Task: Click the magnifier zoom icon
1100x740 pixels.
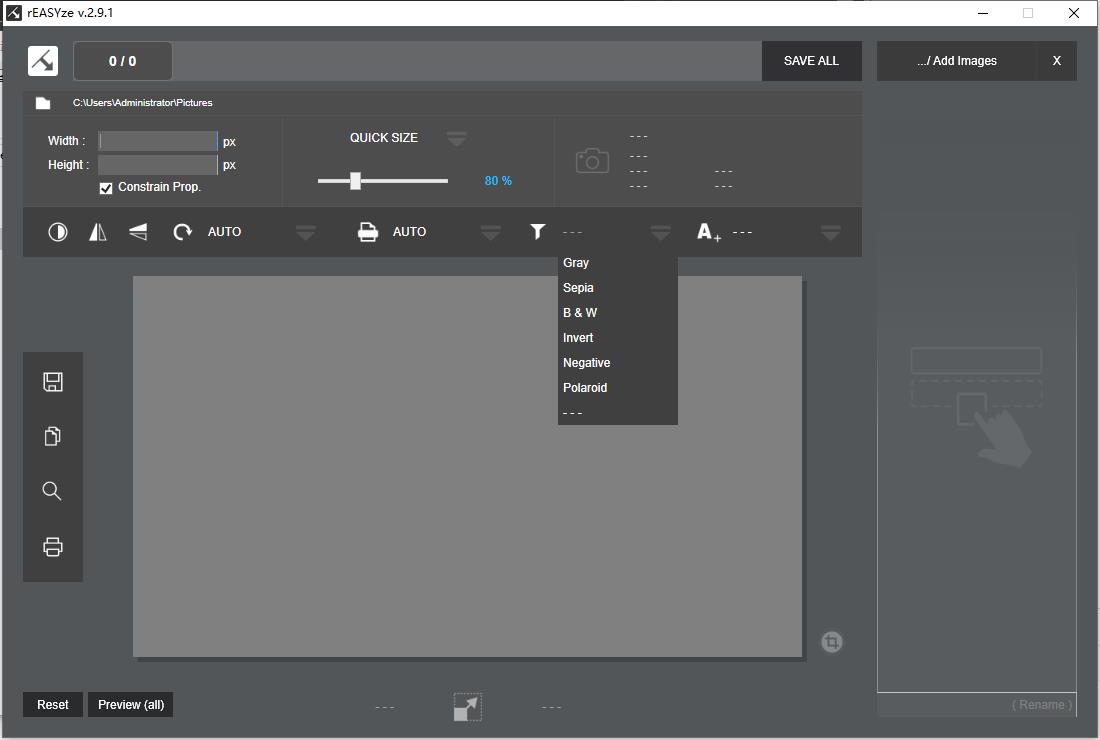Action: click(x=52, y=491)
